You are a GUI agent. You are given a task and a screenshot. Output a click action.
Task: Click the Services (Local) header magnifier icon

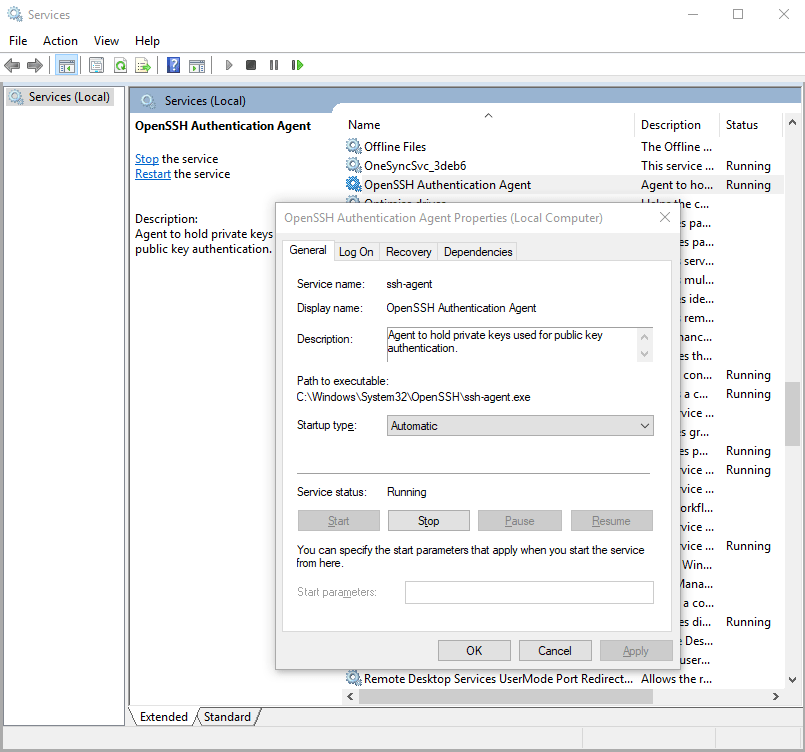point(148,101)
